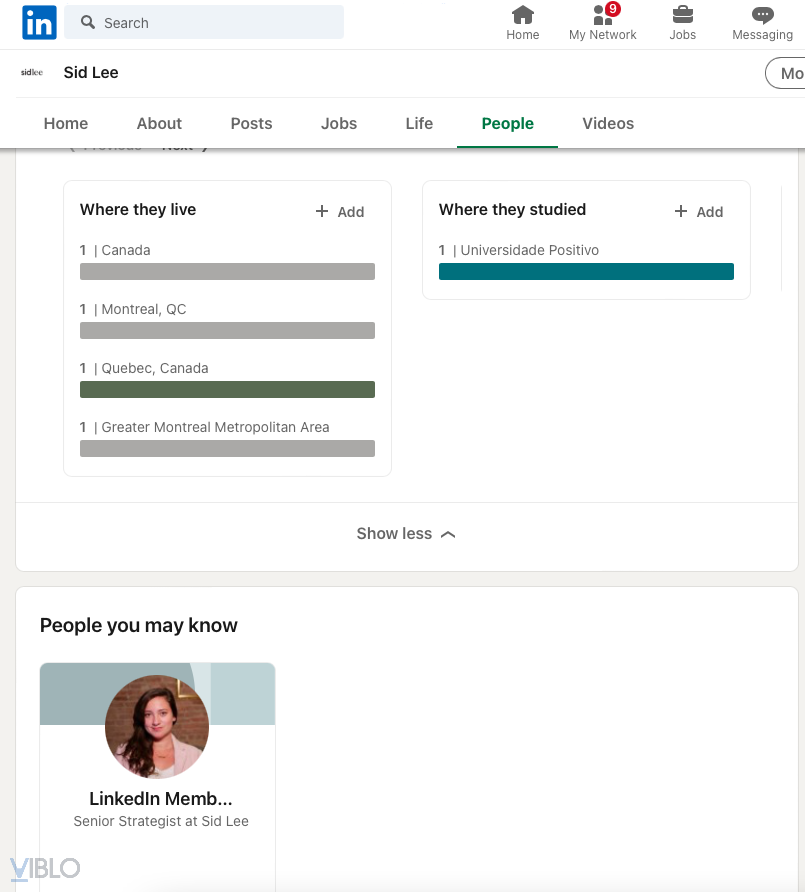Viewport: 805px width, 892px height.
Task: Click into the Search input field
Action: point(220,22)
